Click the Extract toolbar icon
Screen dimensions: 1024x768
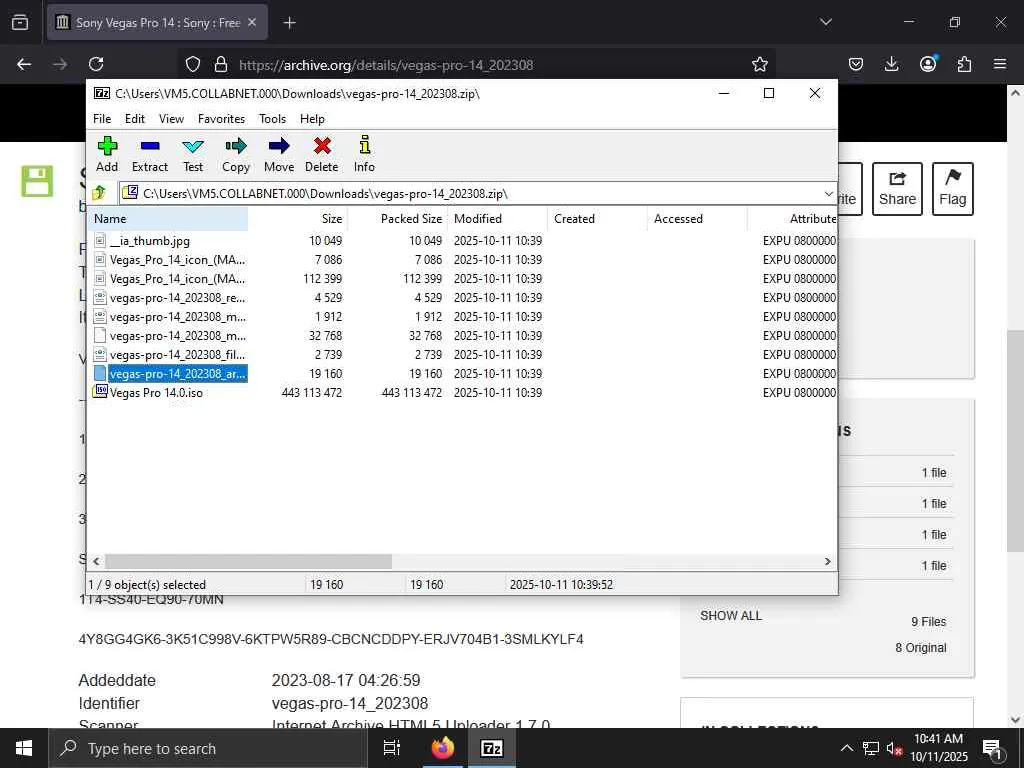click(x=150, y=154)
